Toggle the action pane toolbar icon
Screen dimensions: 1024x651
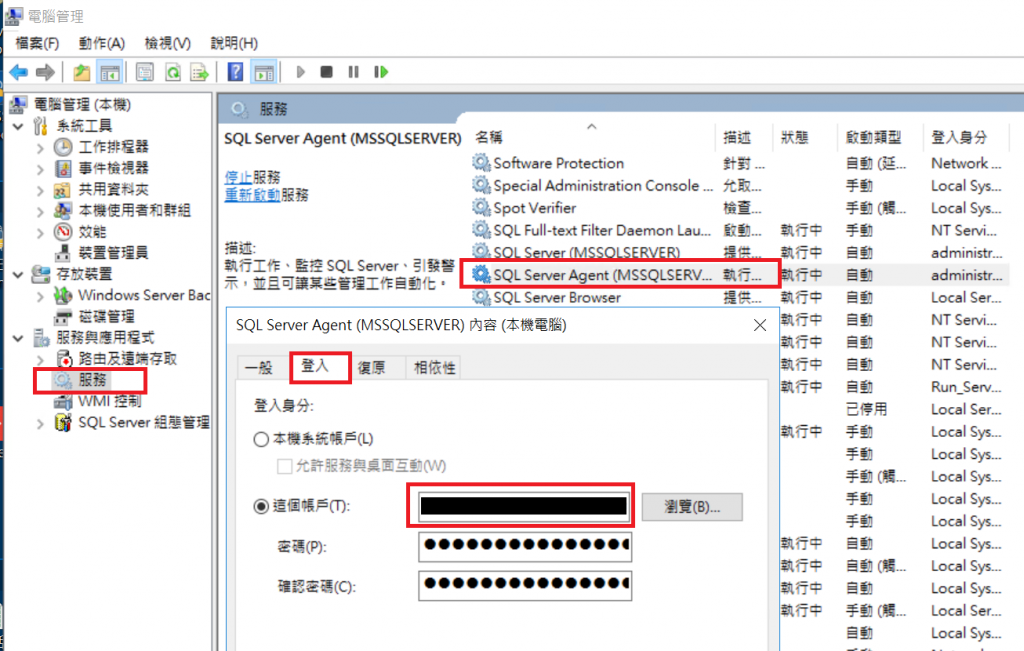tap(264, 72)
